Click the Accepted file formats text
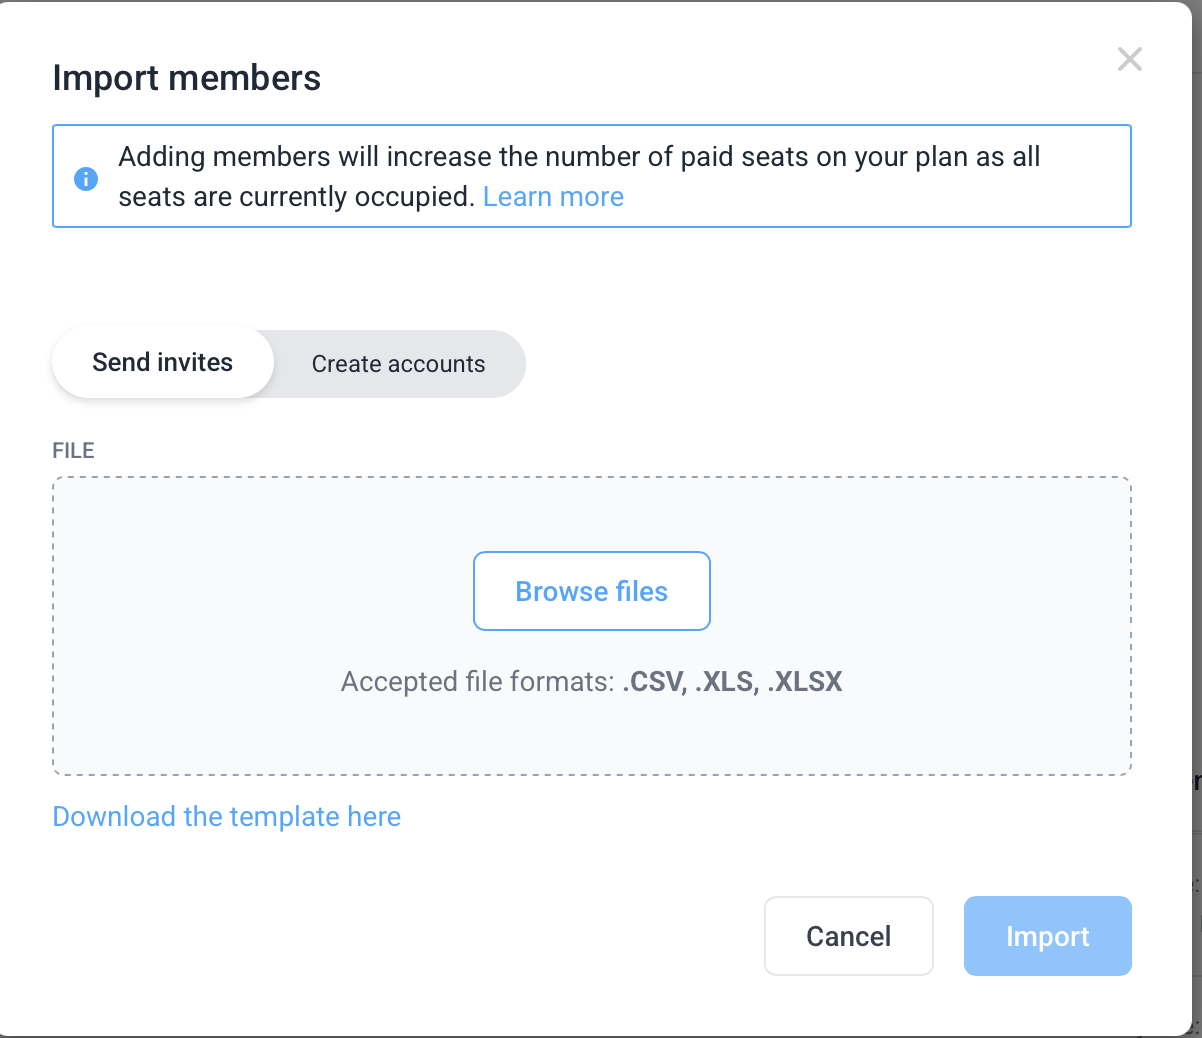 tap(477, 682)
